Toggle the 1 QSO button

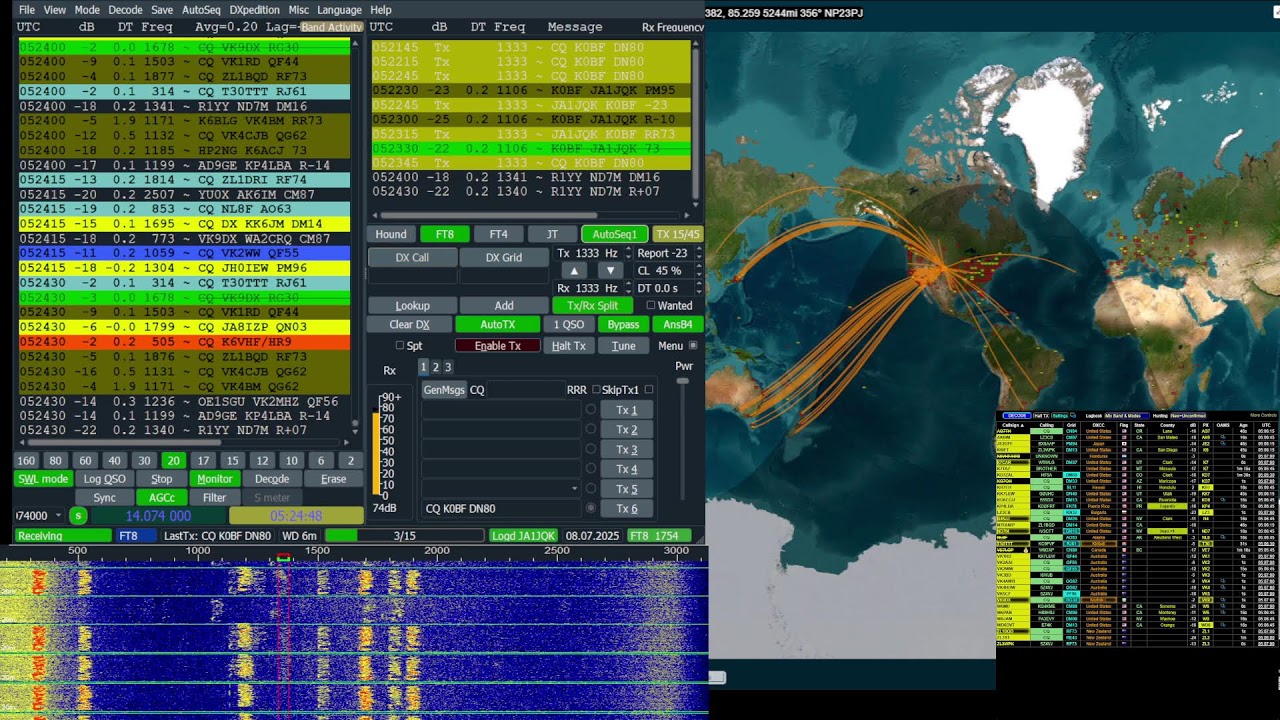coord(569,325)
